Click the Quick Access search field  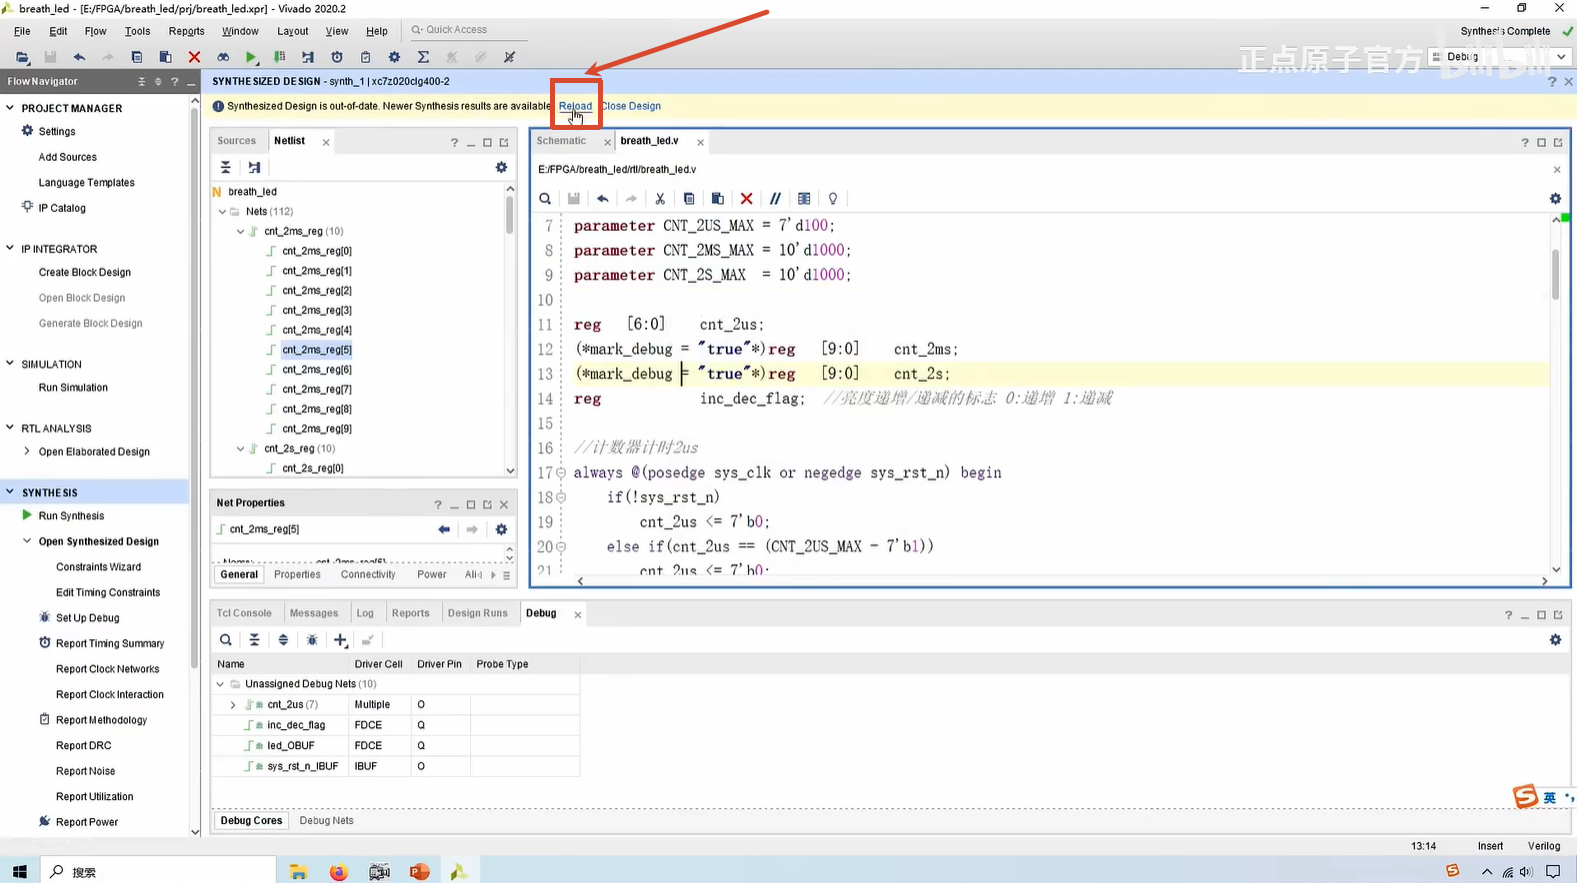tap(470, 30)
